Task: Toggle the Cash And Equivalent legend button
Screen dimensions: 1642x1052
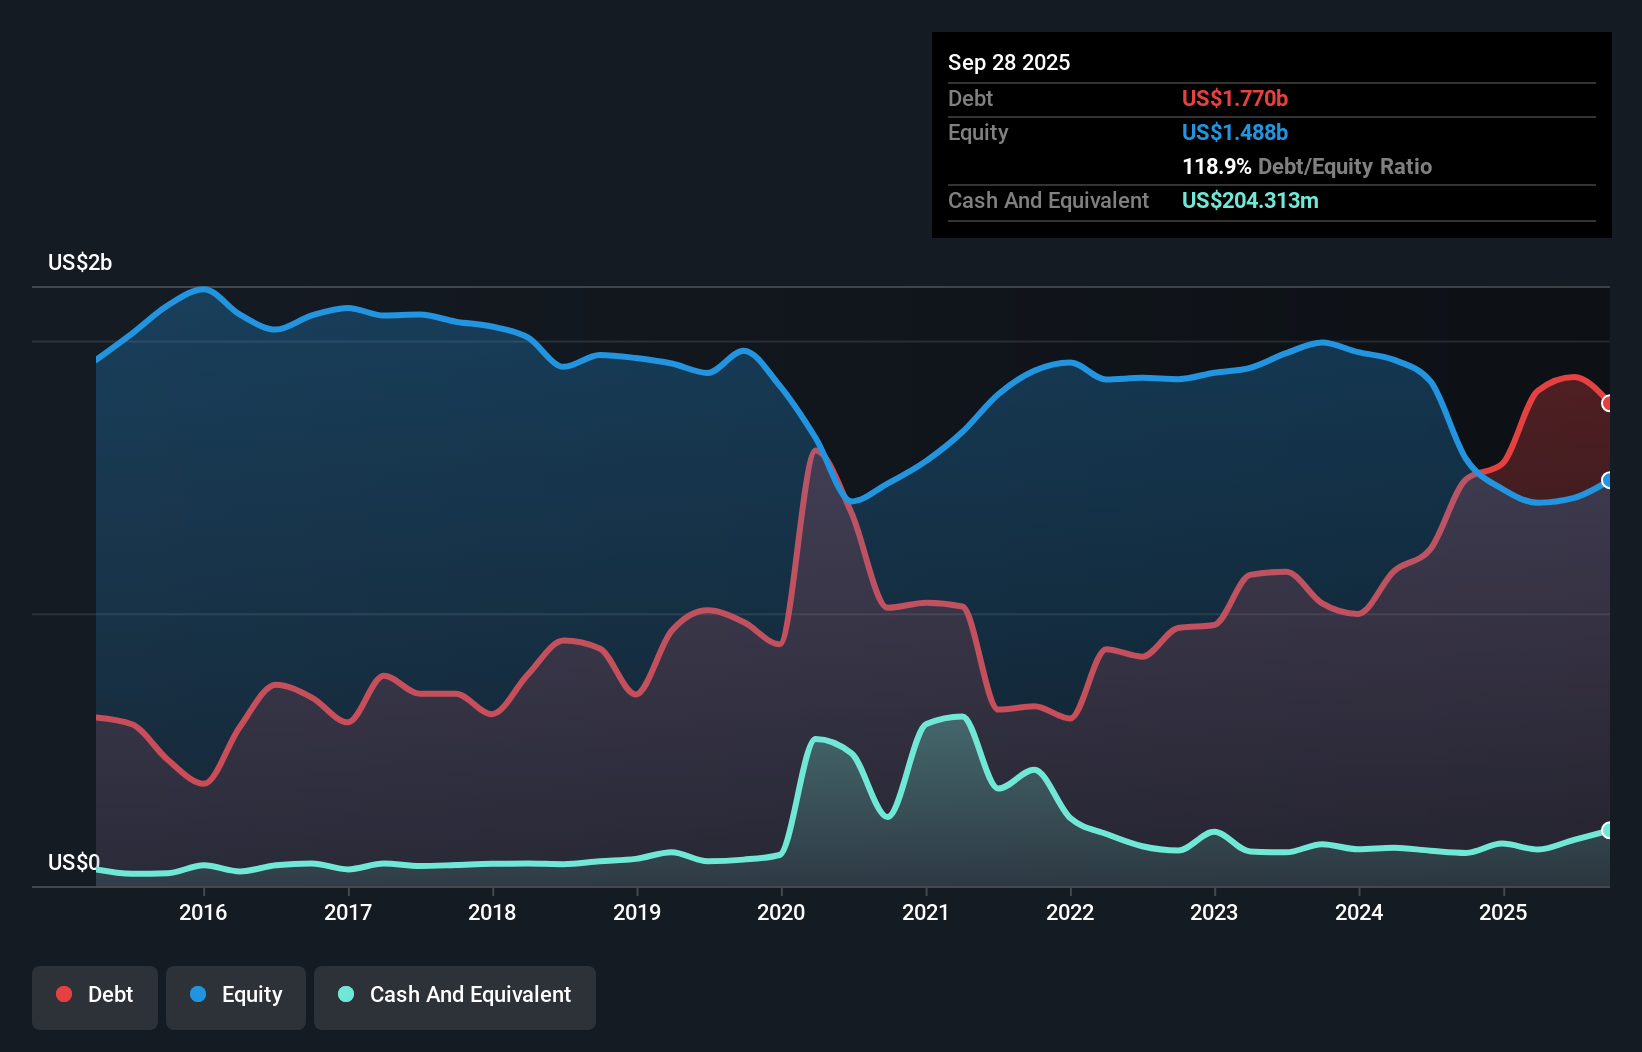Action: (x=455, y=997)
